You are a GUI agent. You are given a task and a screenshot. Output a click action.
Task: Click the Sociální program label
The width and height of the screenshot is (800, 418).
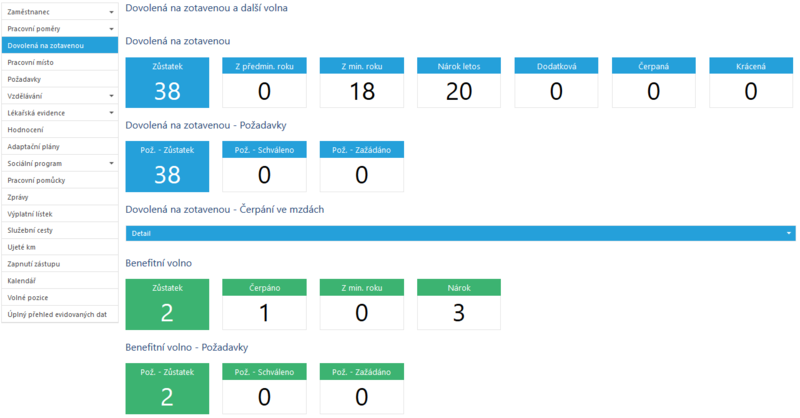pyautogui.click(x=35, y=163)
